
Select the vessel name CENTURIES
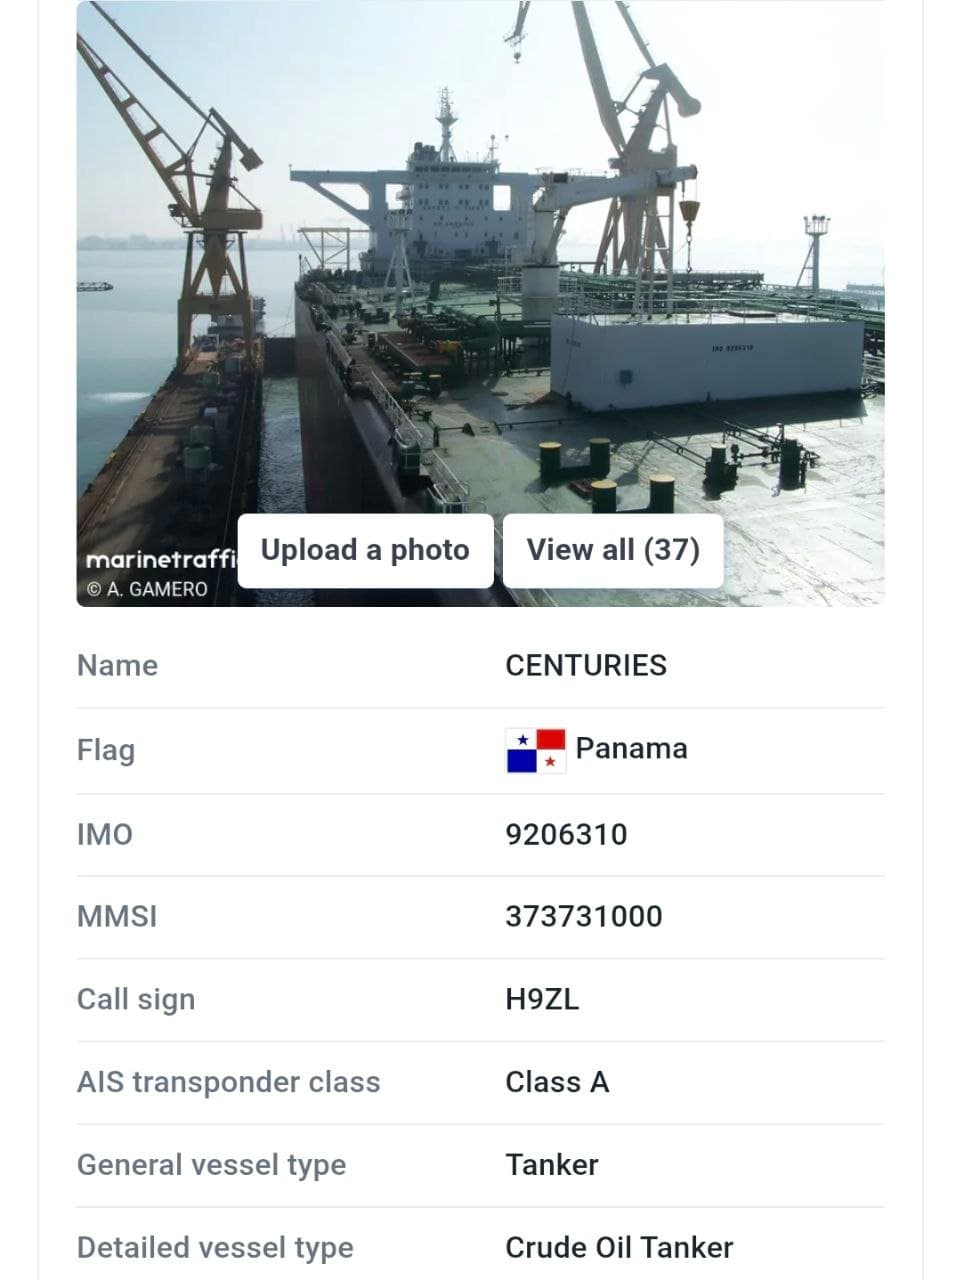[x=585, y=665]
